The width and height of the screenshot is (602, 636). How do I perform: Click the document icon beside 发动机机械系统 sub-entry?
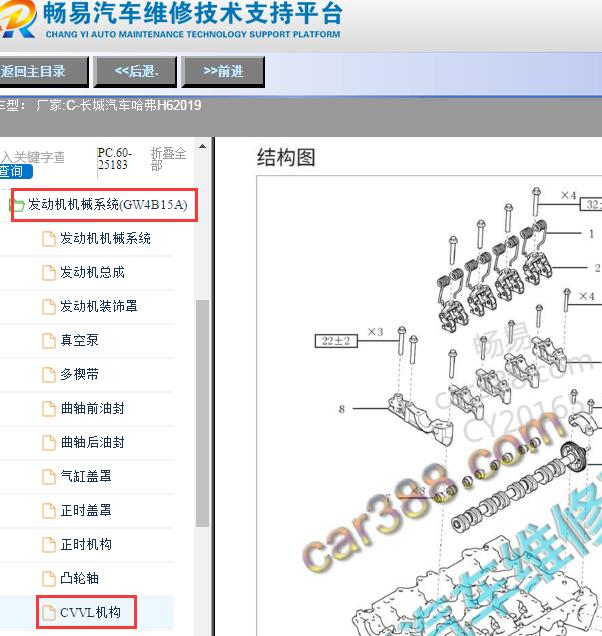pyautogui.click(x=49, y=239)
